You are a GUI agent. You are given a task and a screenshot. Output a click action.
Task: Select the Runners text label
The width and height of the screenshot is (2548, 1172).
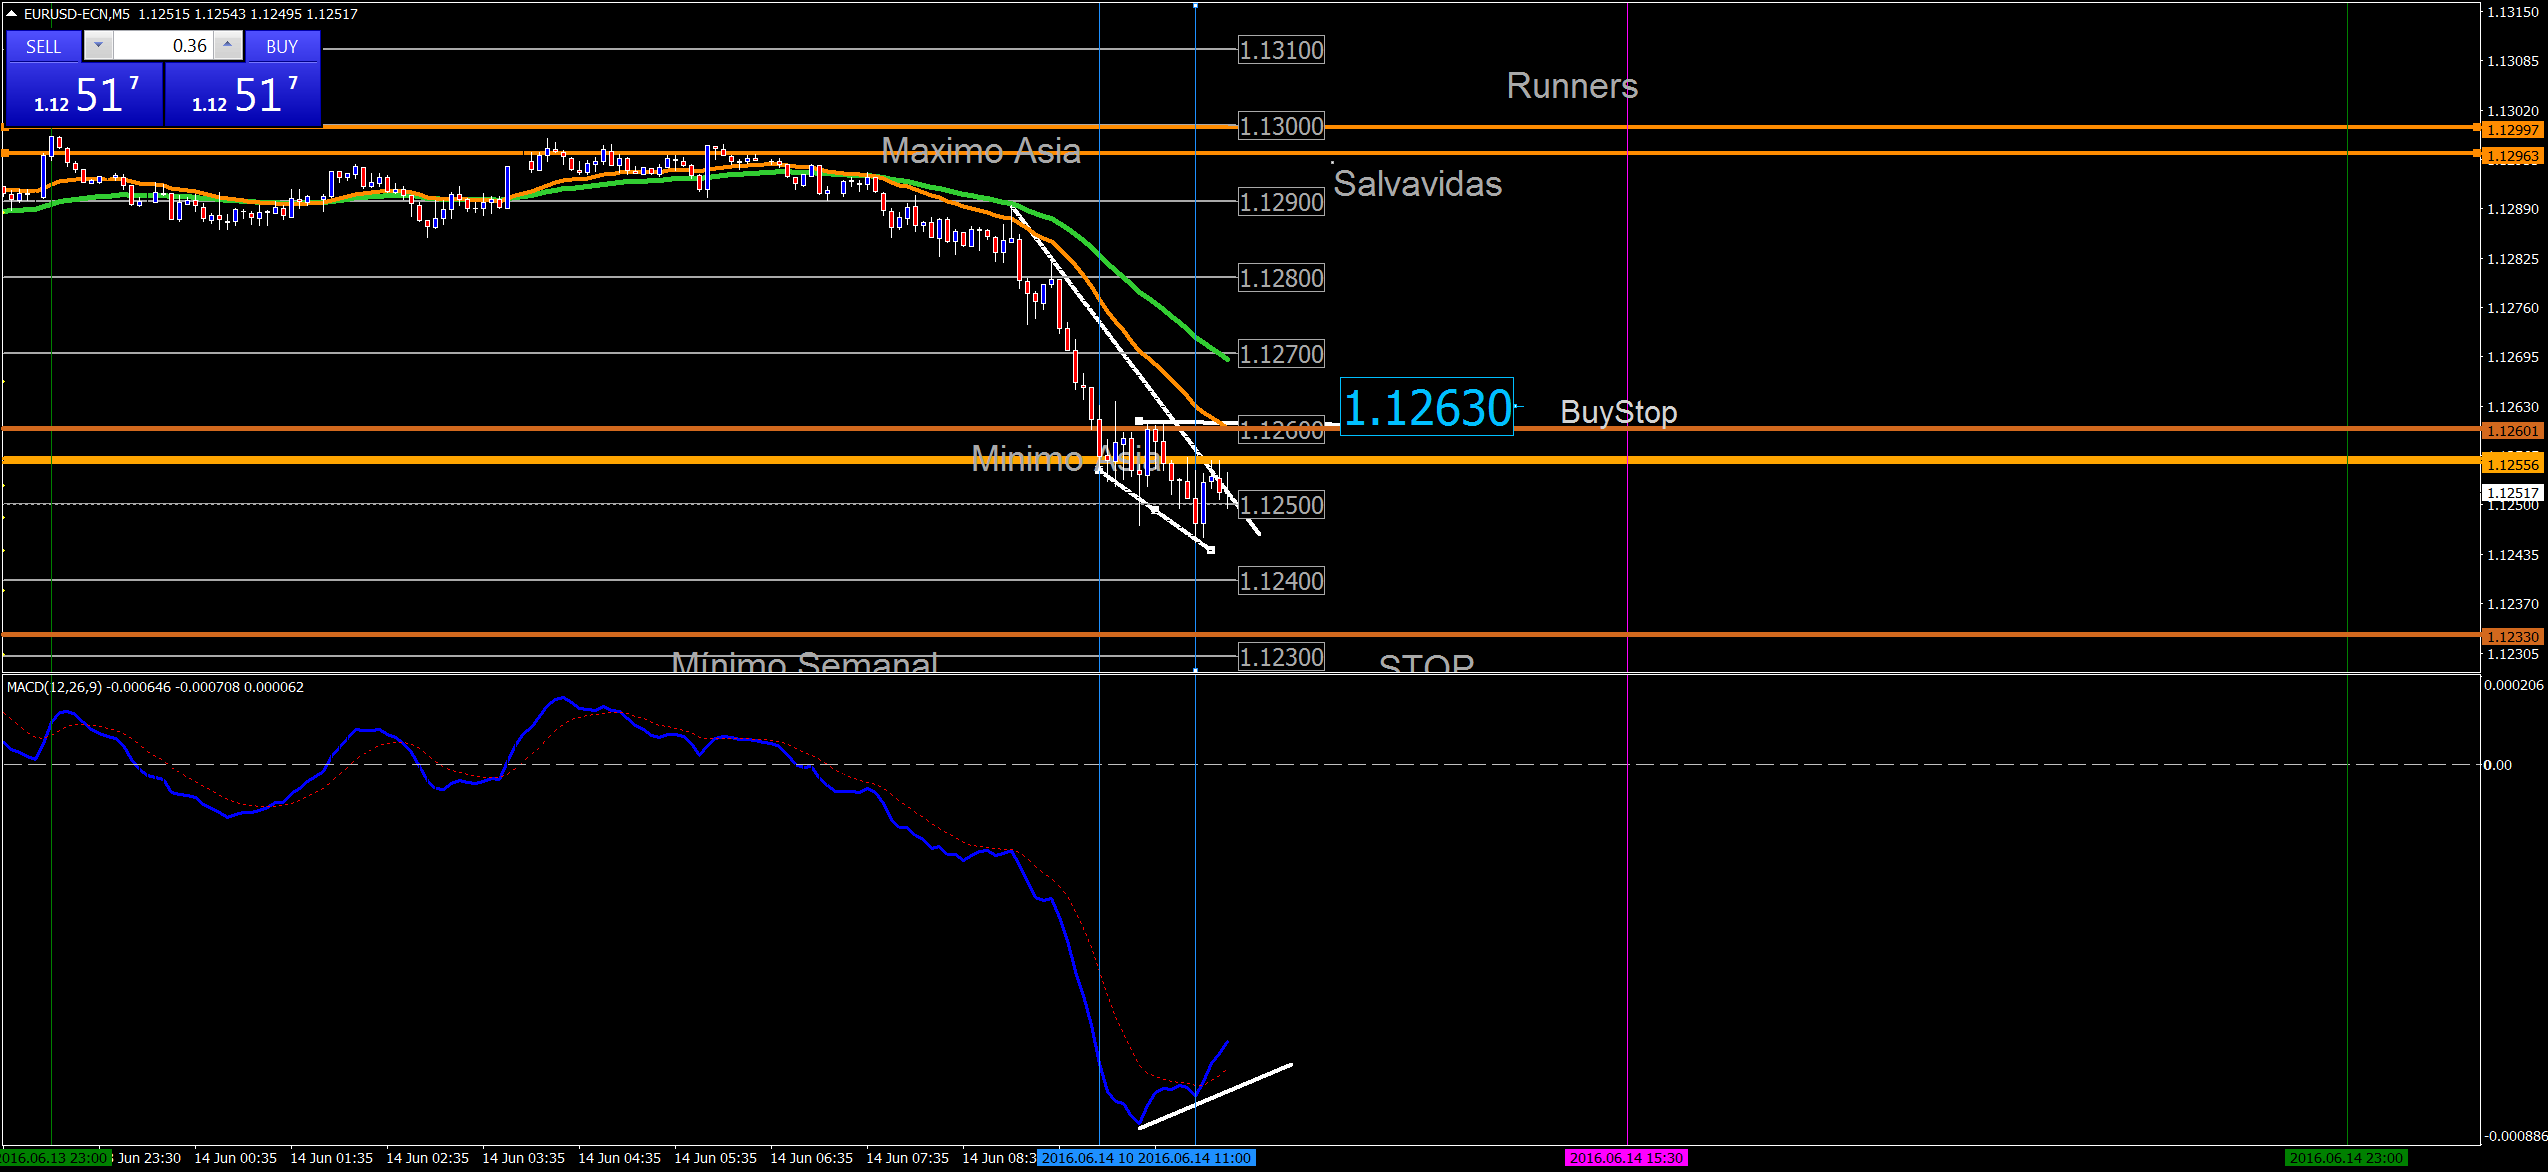(1572, 86)
